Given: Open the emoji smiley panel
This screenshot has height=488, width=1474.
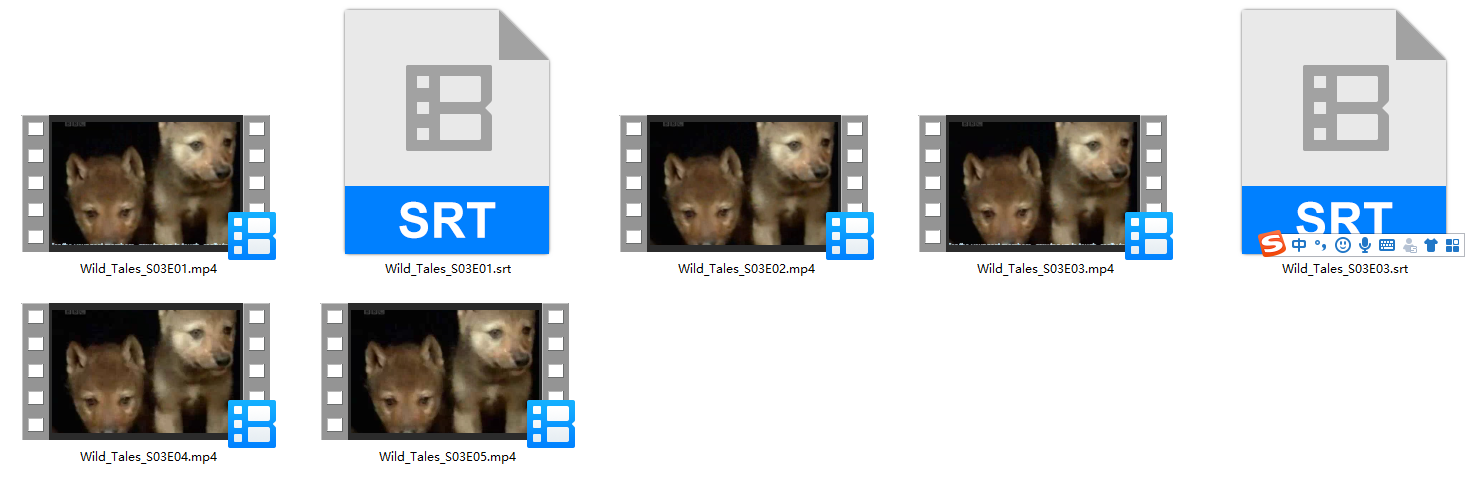Looking at the screenshot, I should coord(1343,245).
